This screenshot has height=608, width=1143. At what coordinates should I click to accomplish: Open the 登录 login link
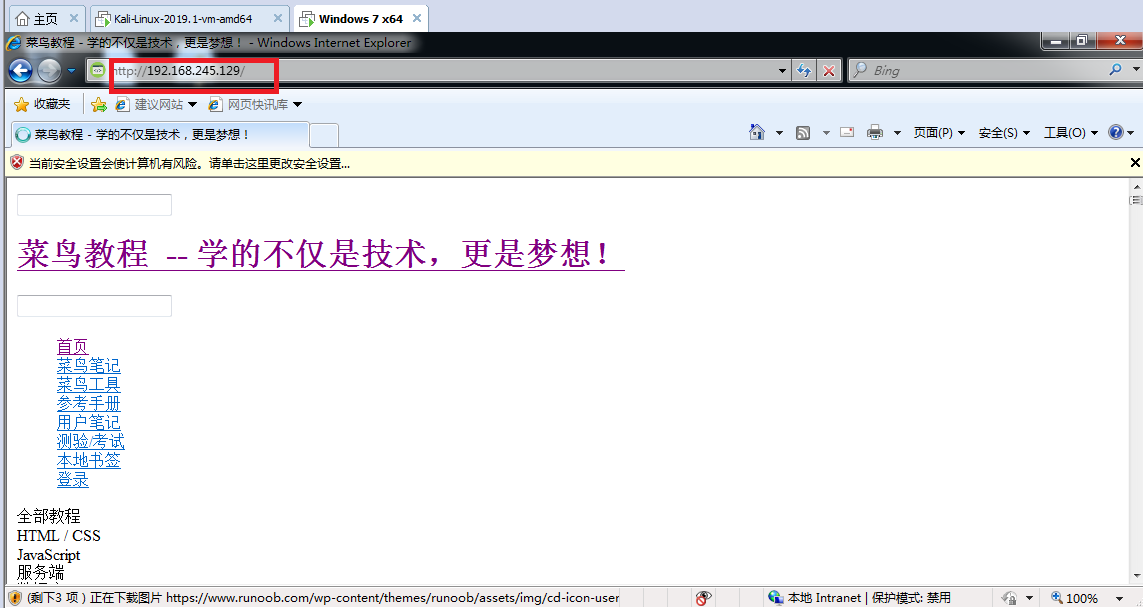(x=73, y=480)
